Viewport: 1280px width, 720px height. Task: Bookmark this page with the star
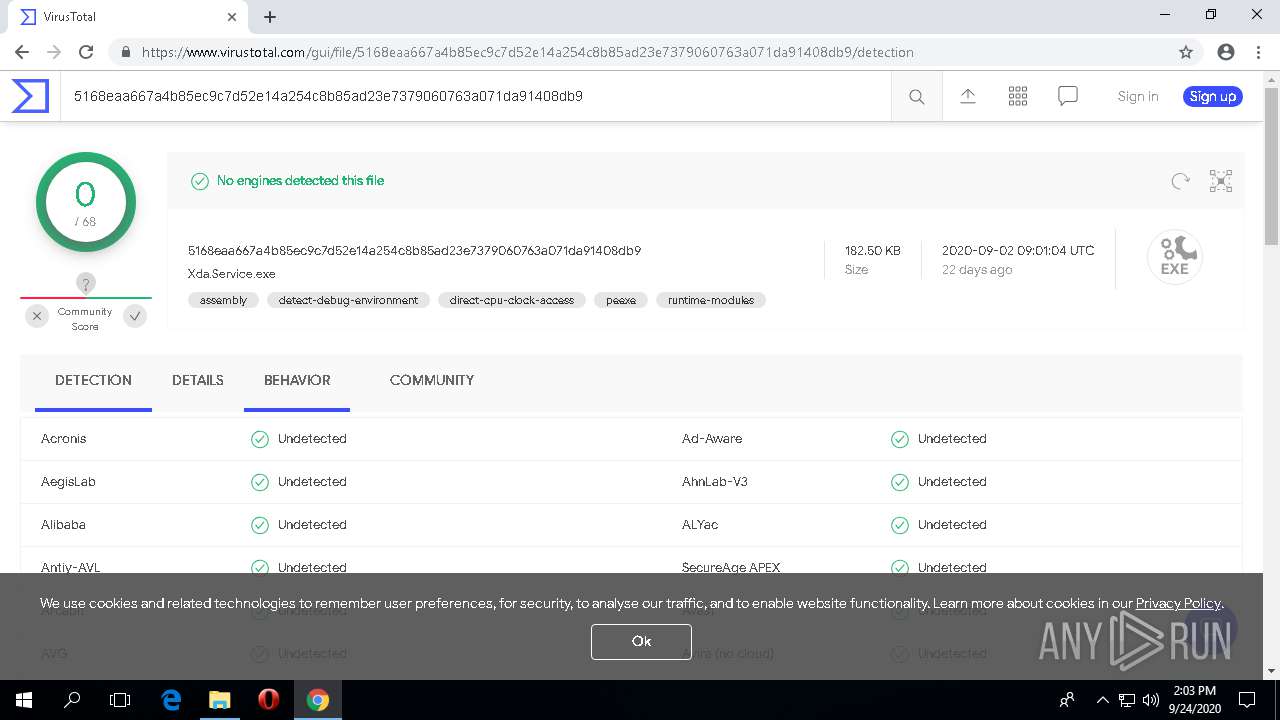point(1186,52)
